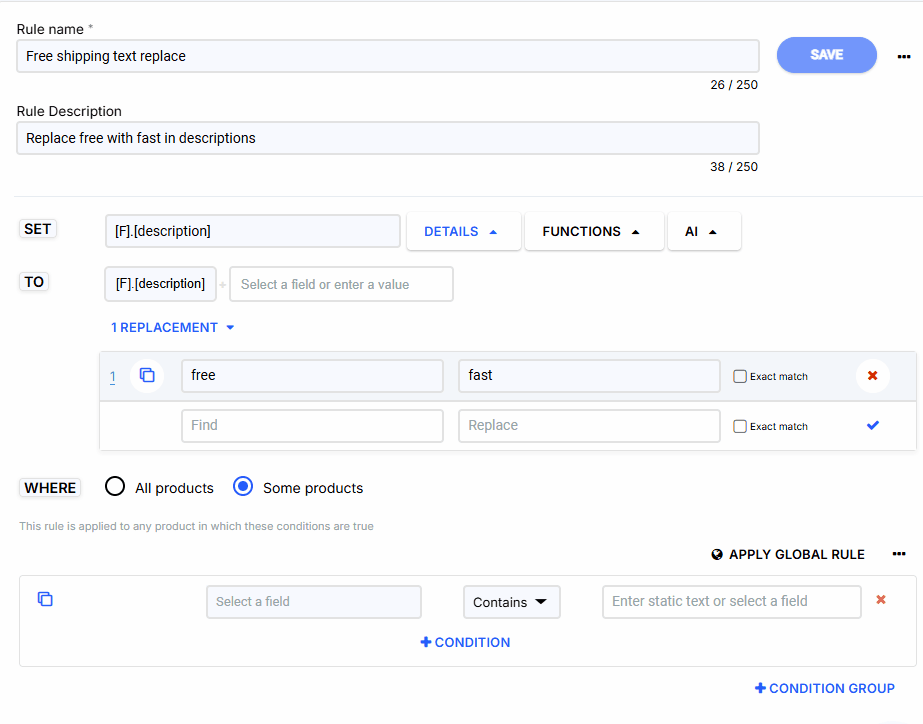Click the Rule Description text field
The width and height of the screenshot is (923, 724).
[x=387, y=138]
